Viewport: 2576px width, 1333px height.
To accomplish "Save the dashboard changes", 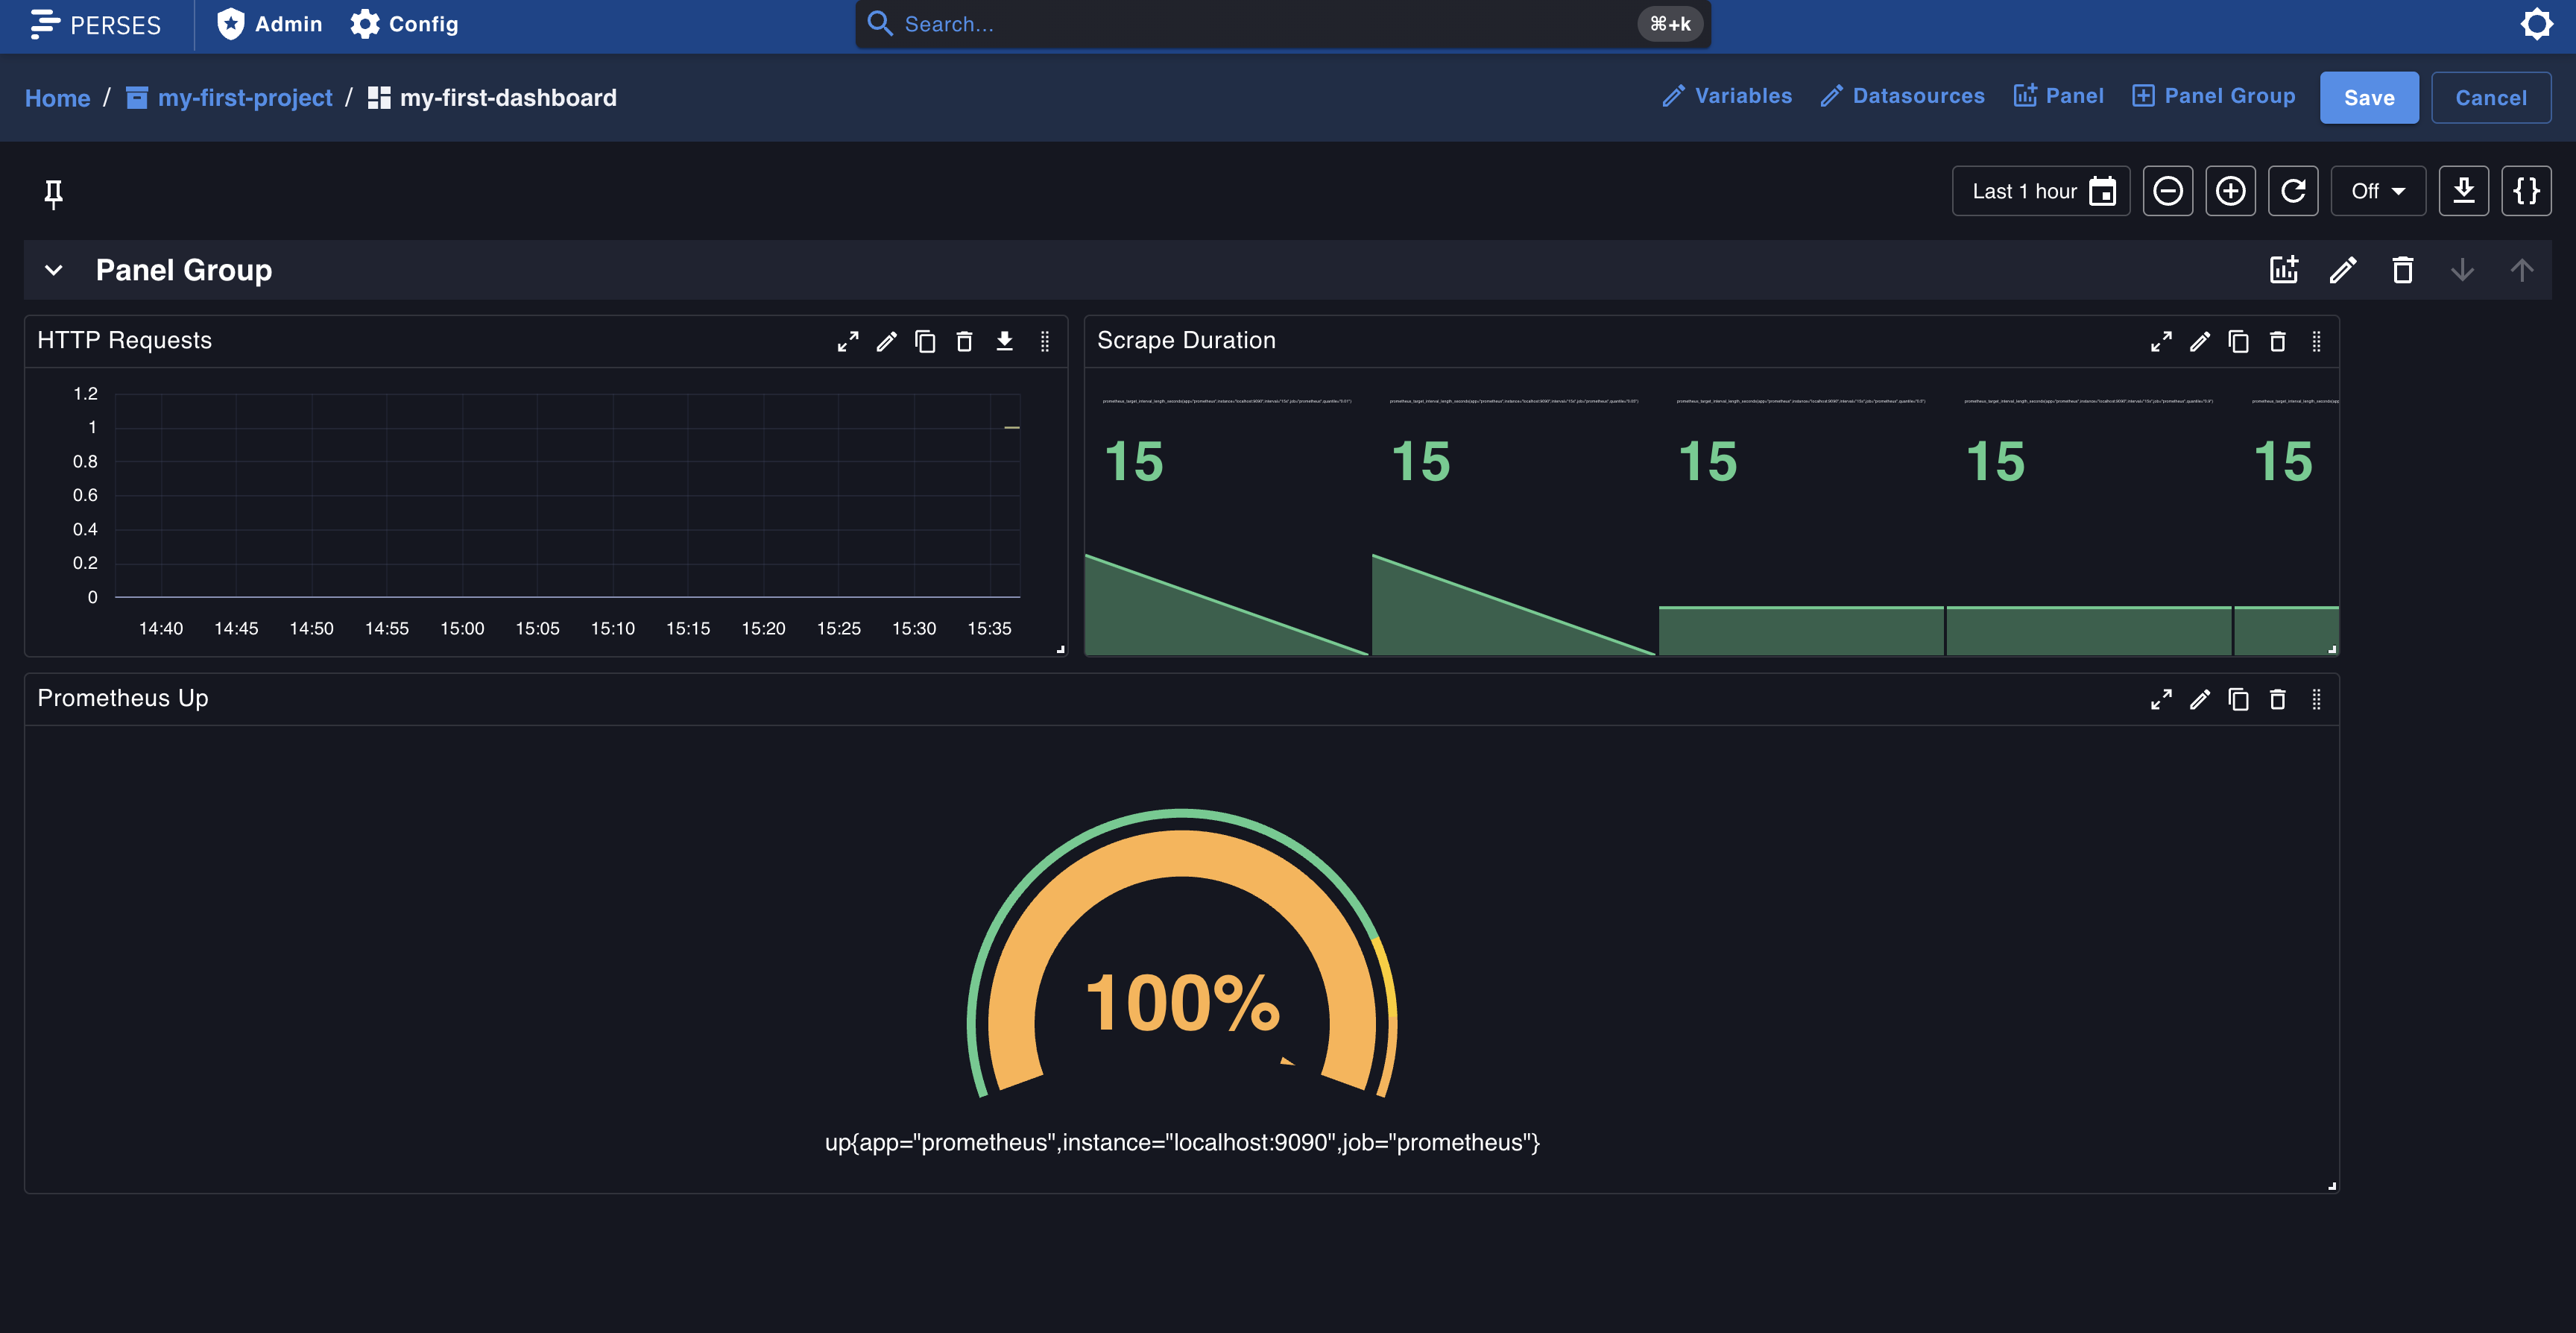I will [x=2369, y=98].
